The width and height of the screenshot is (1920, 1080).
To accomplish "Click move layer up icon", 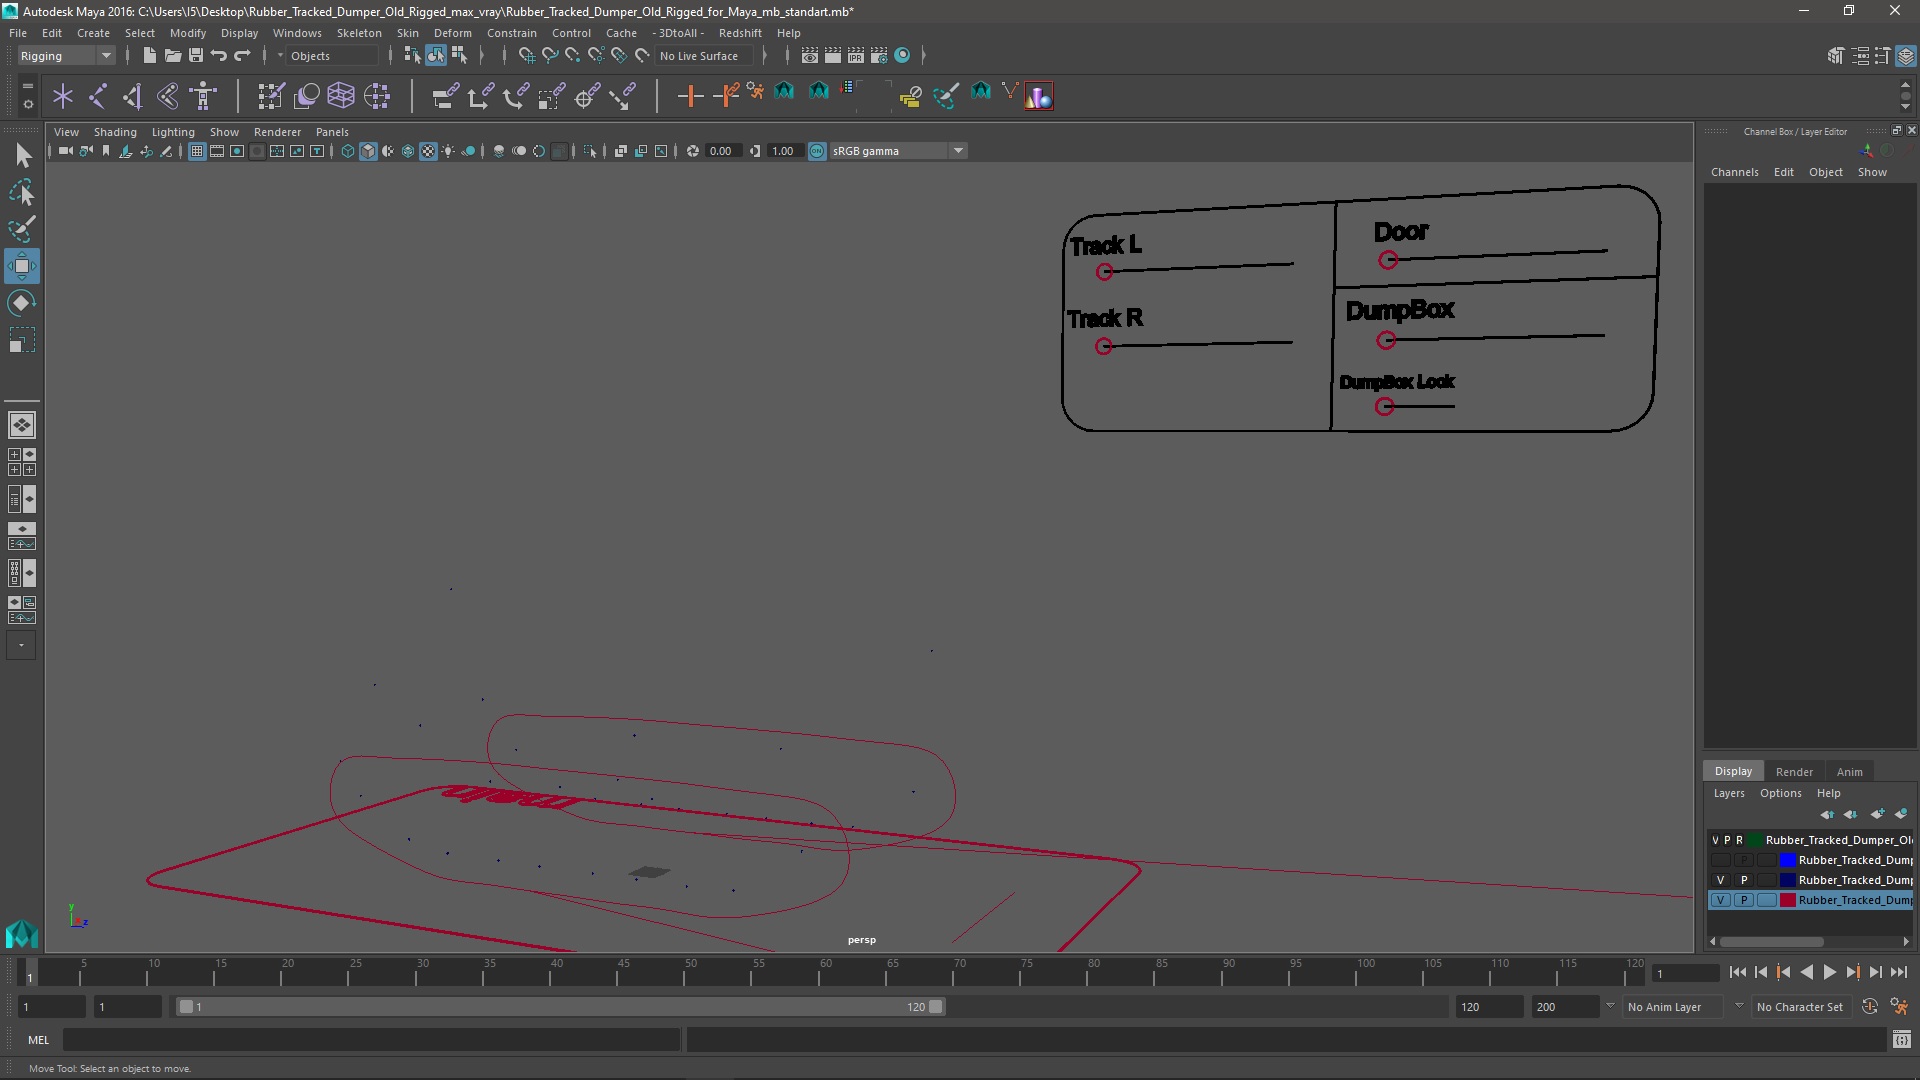I will 1827,814.
